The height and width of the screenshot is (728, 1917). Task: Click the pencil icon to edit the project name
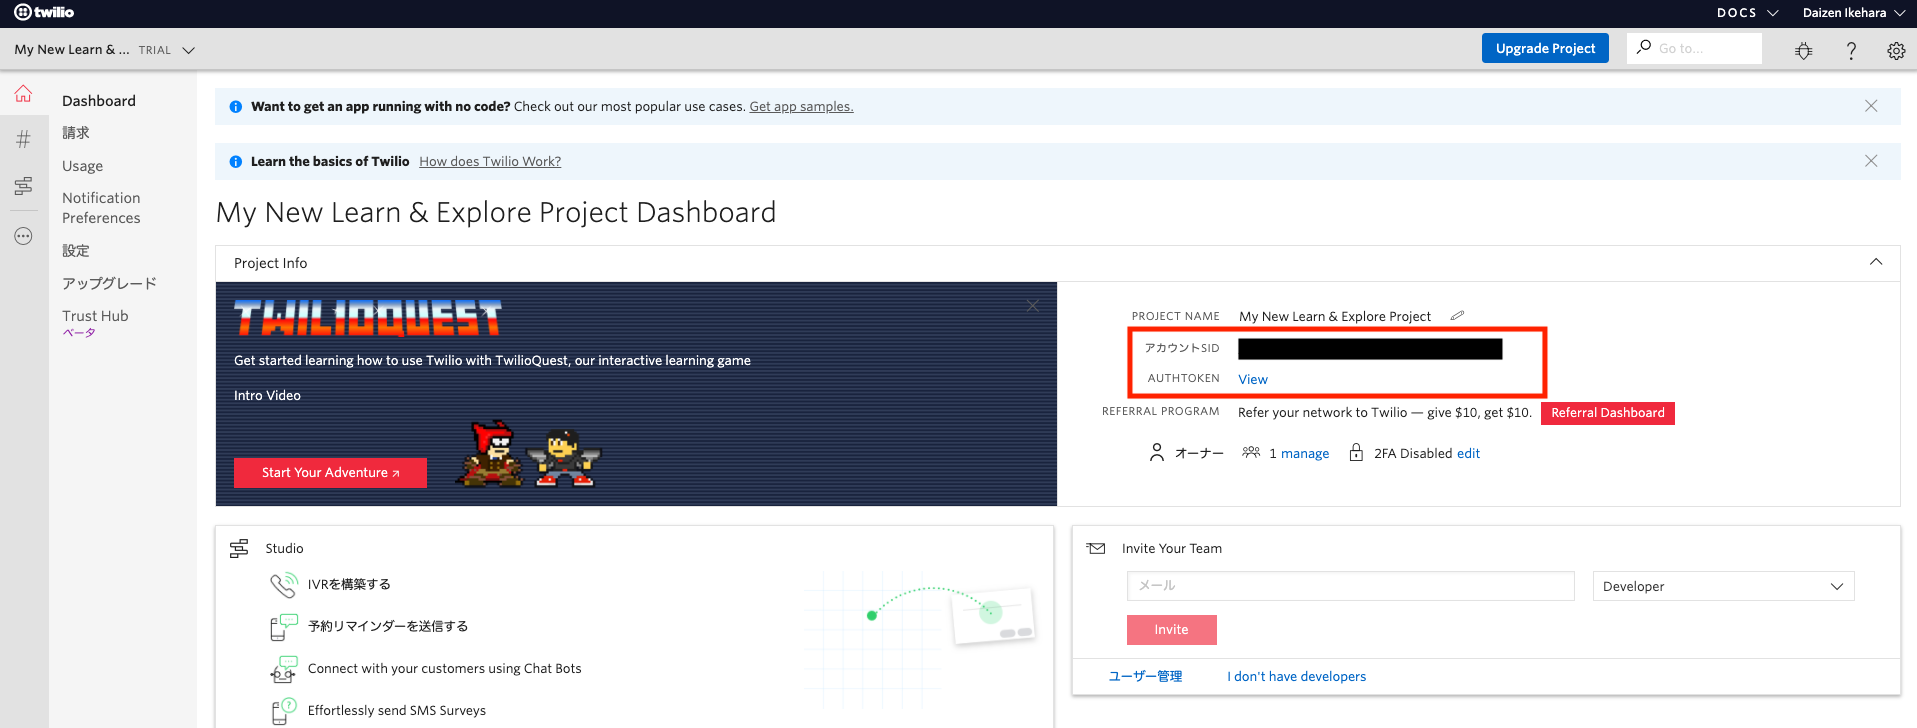tap(1457, 315)
